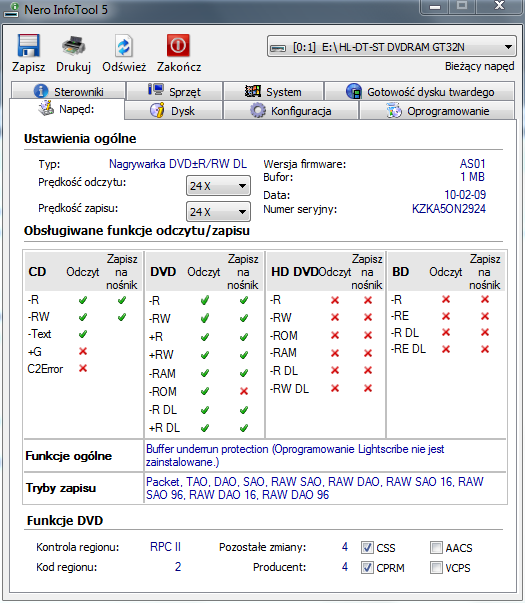The width and height of the screenshot is (525, 603).
Task: Click the Napęd drive tab icon
Action: point(46,108)
